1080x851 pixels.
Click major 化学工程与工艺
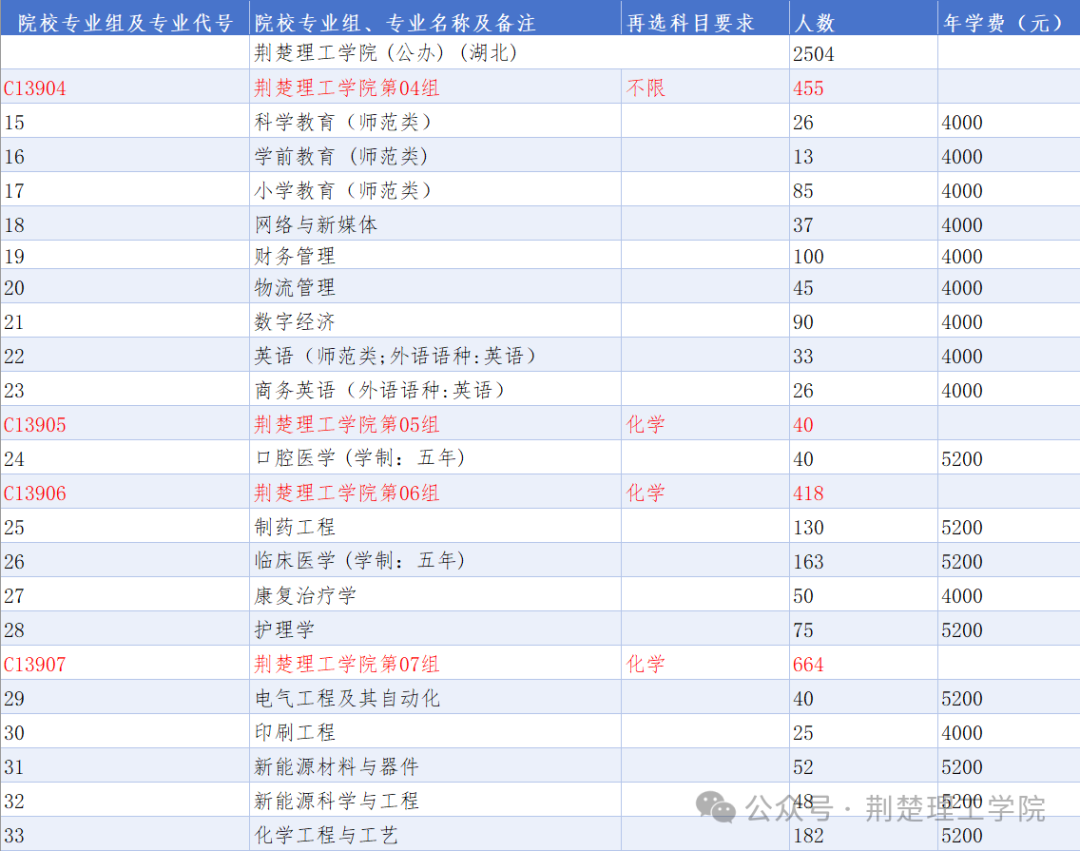[326, 835]
